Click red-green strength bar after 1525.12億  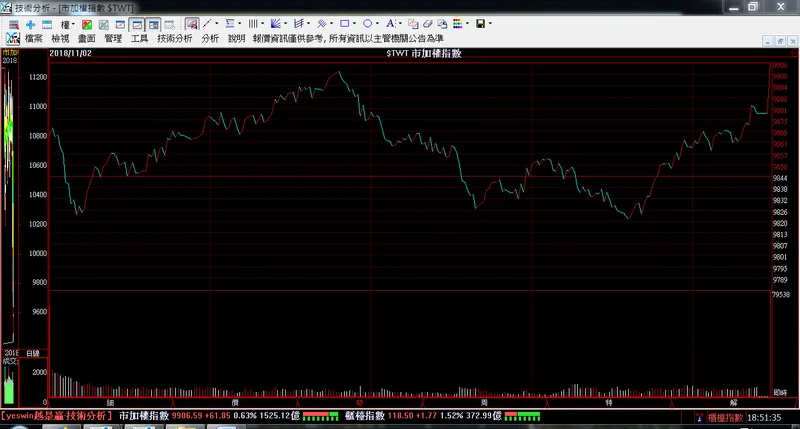click(x=320, y=416)
